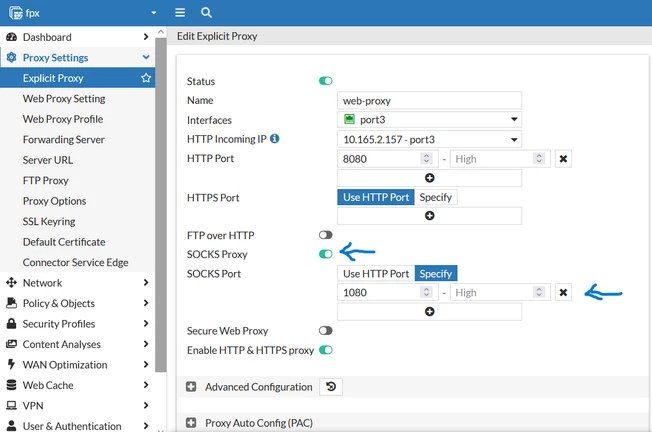Click the sidebar vertical scrollbar
Screen dimensions: 652x432
(x=161, y=205)
